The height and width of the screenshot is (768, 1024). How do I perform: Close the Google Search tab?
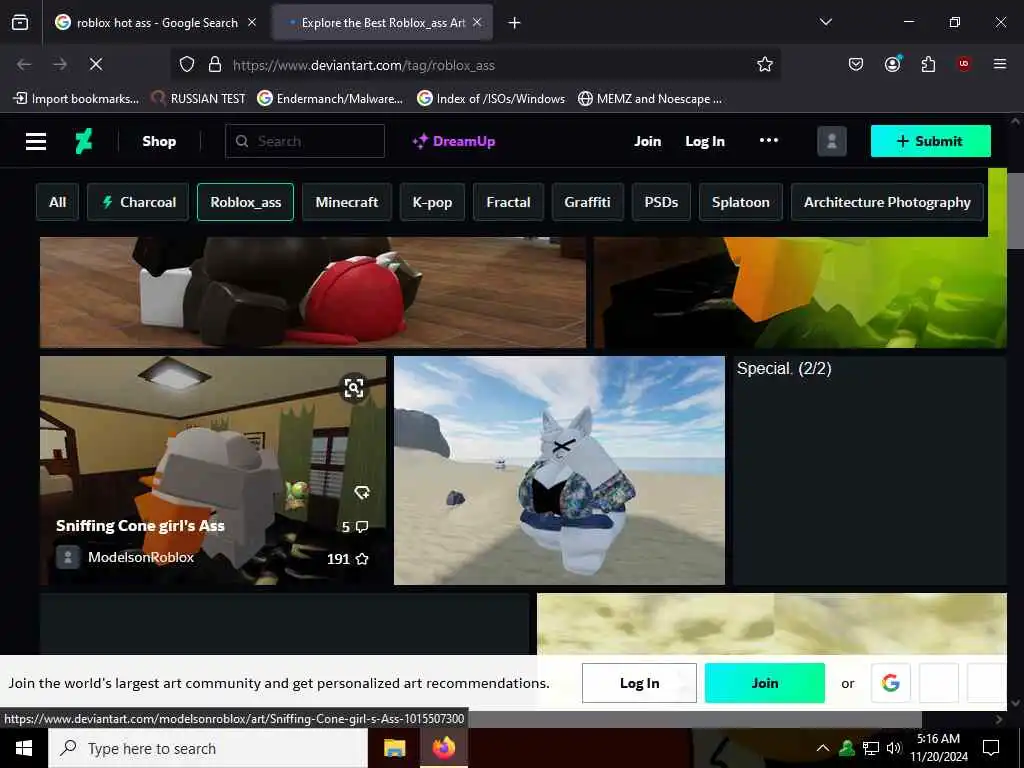[x=252, y=22]
